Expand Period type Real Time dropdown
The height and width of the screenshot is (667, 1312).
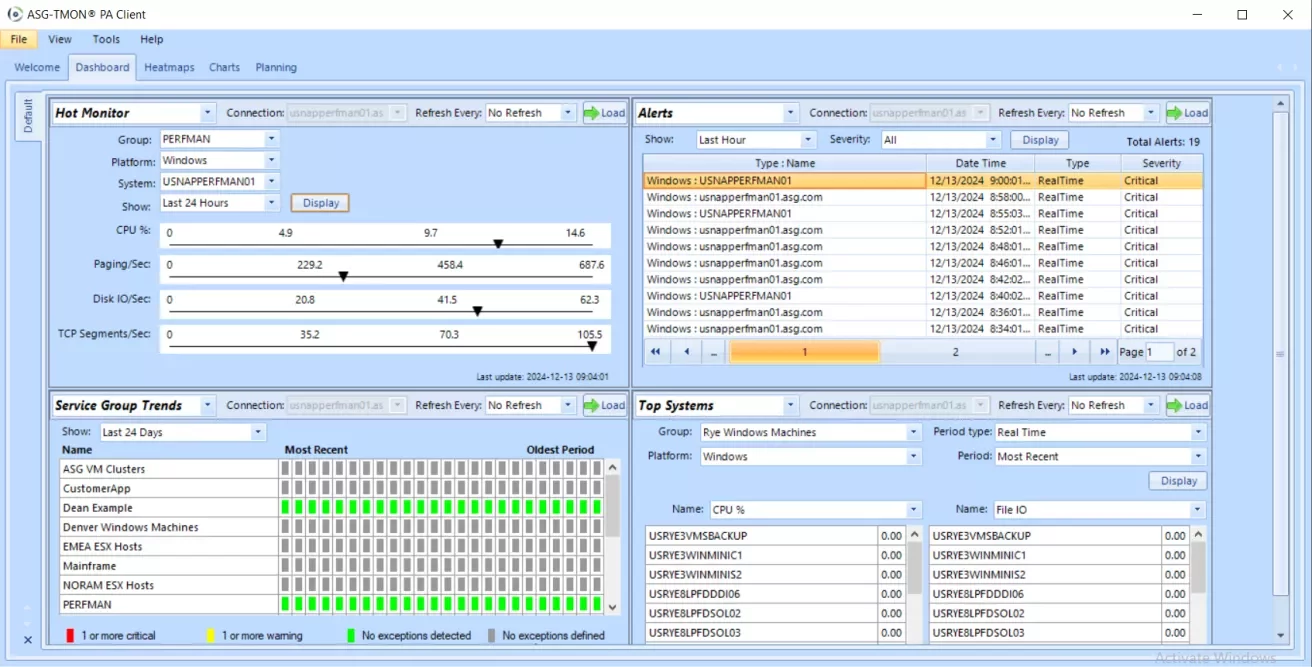(1198, 432)
